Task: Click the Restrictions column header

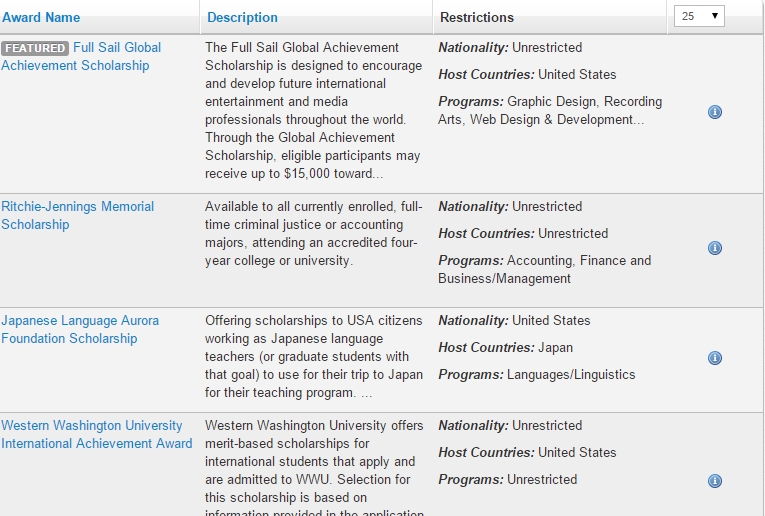Action: pos(477,17)
